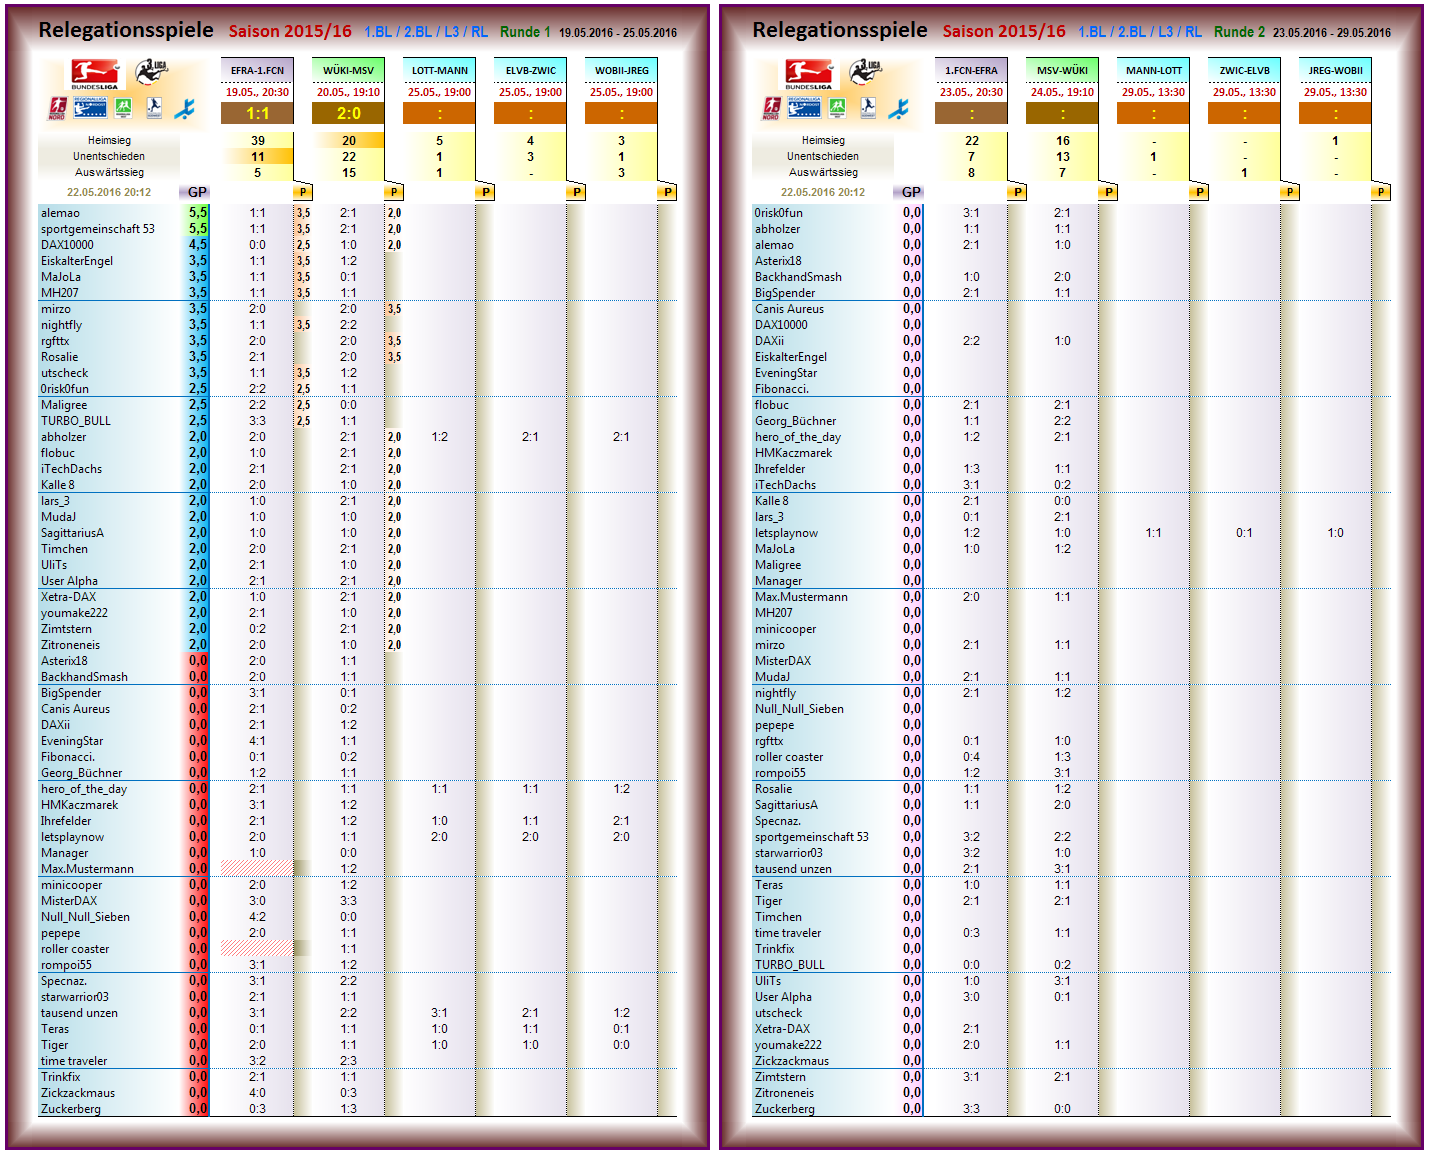The width and height of the screenshot is (1429, 1155).
Task: Click the gold 2:0 score bar for WÜKI-MSV
Action: pos(346,114)
